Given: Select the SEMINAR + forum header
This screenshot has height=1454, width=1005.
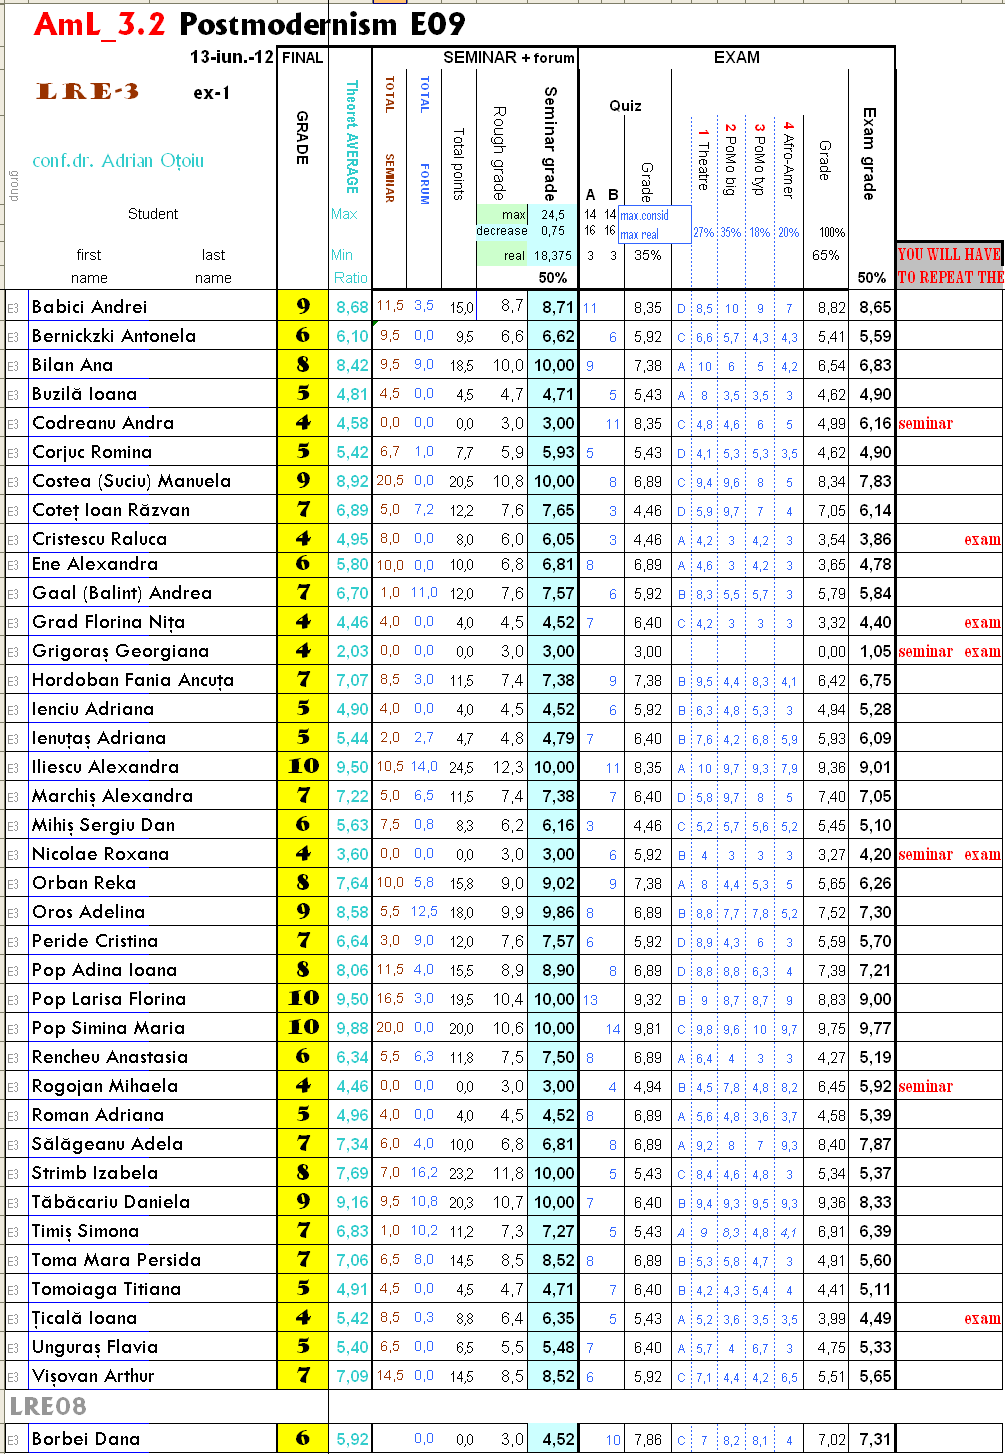Looking at the screenshot, I should (508, 58).
